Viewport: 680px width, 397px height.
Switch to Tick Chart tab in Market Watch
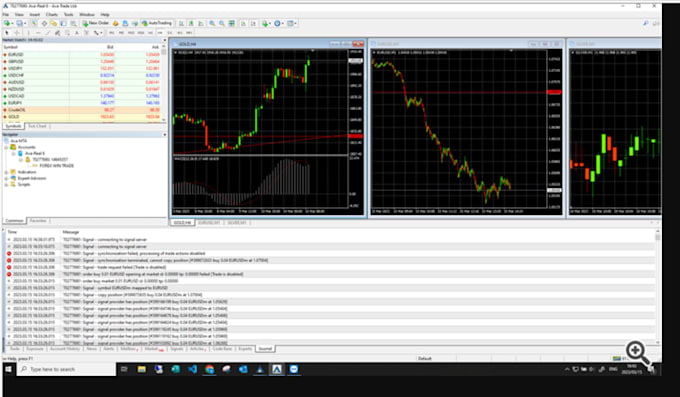click(37, 126)
